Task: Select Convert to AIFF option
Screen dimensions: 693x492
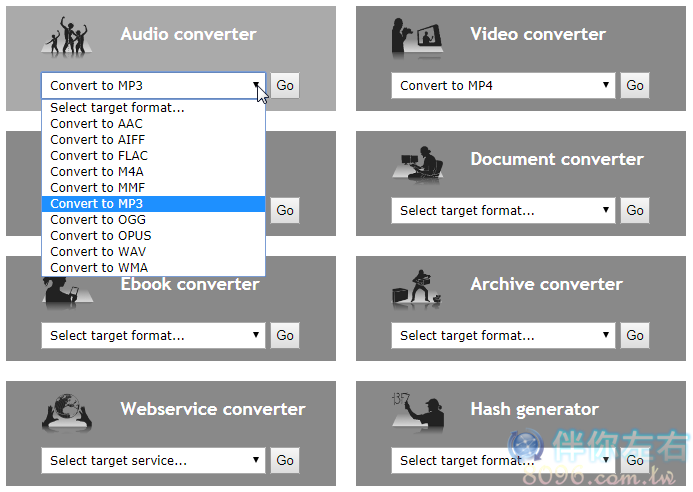Action: 153,140
